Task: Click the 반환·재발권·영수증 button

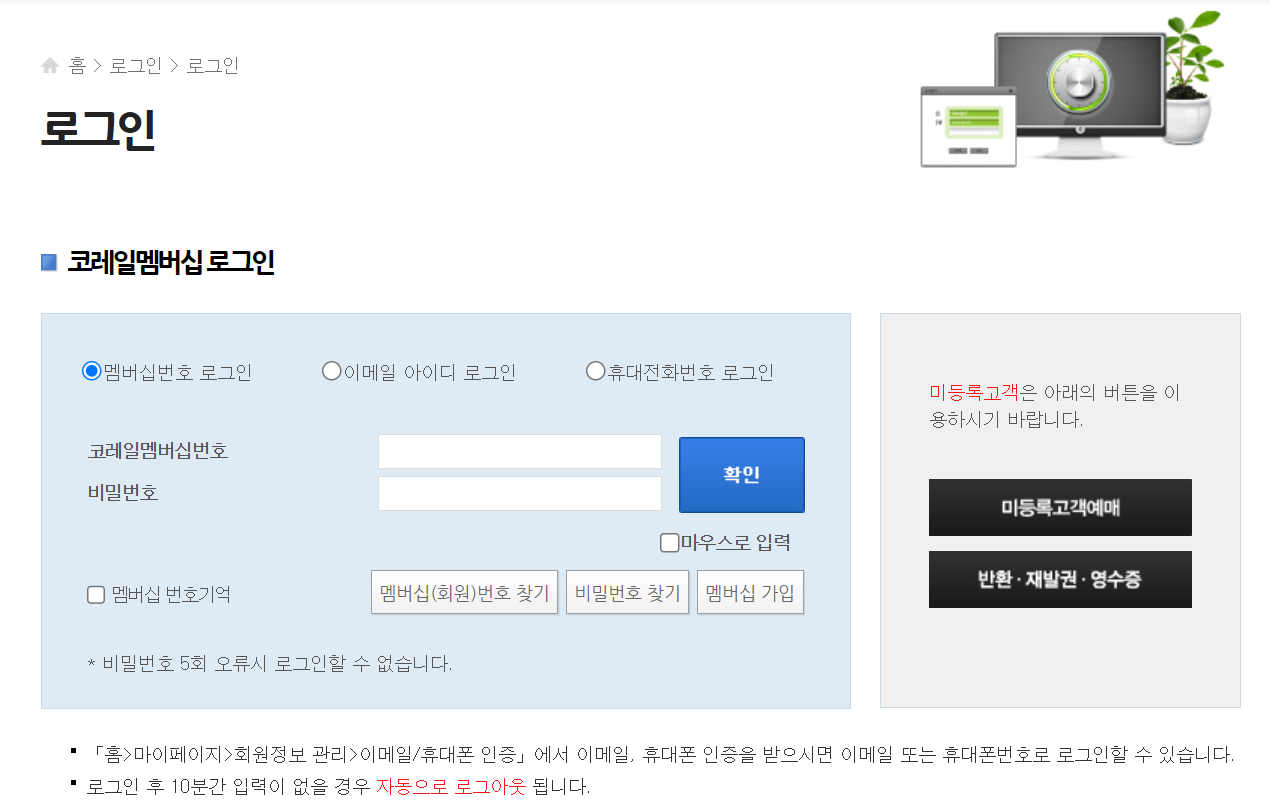Action: coord(1060,579)
